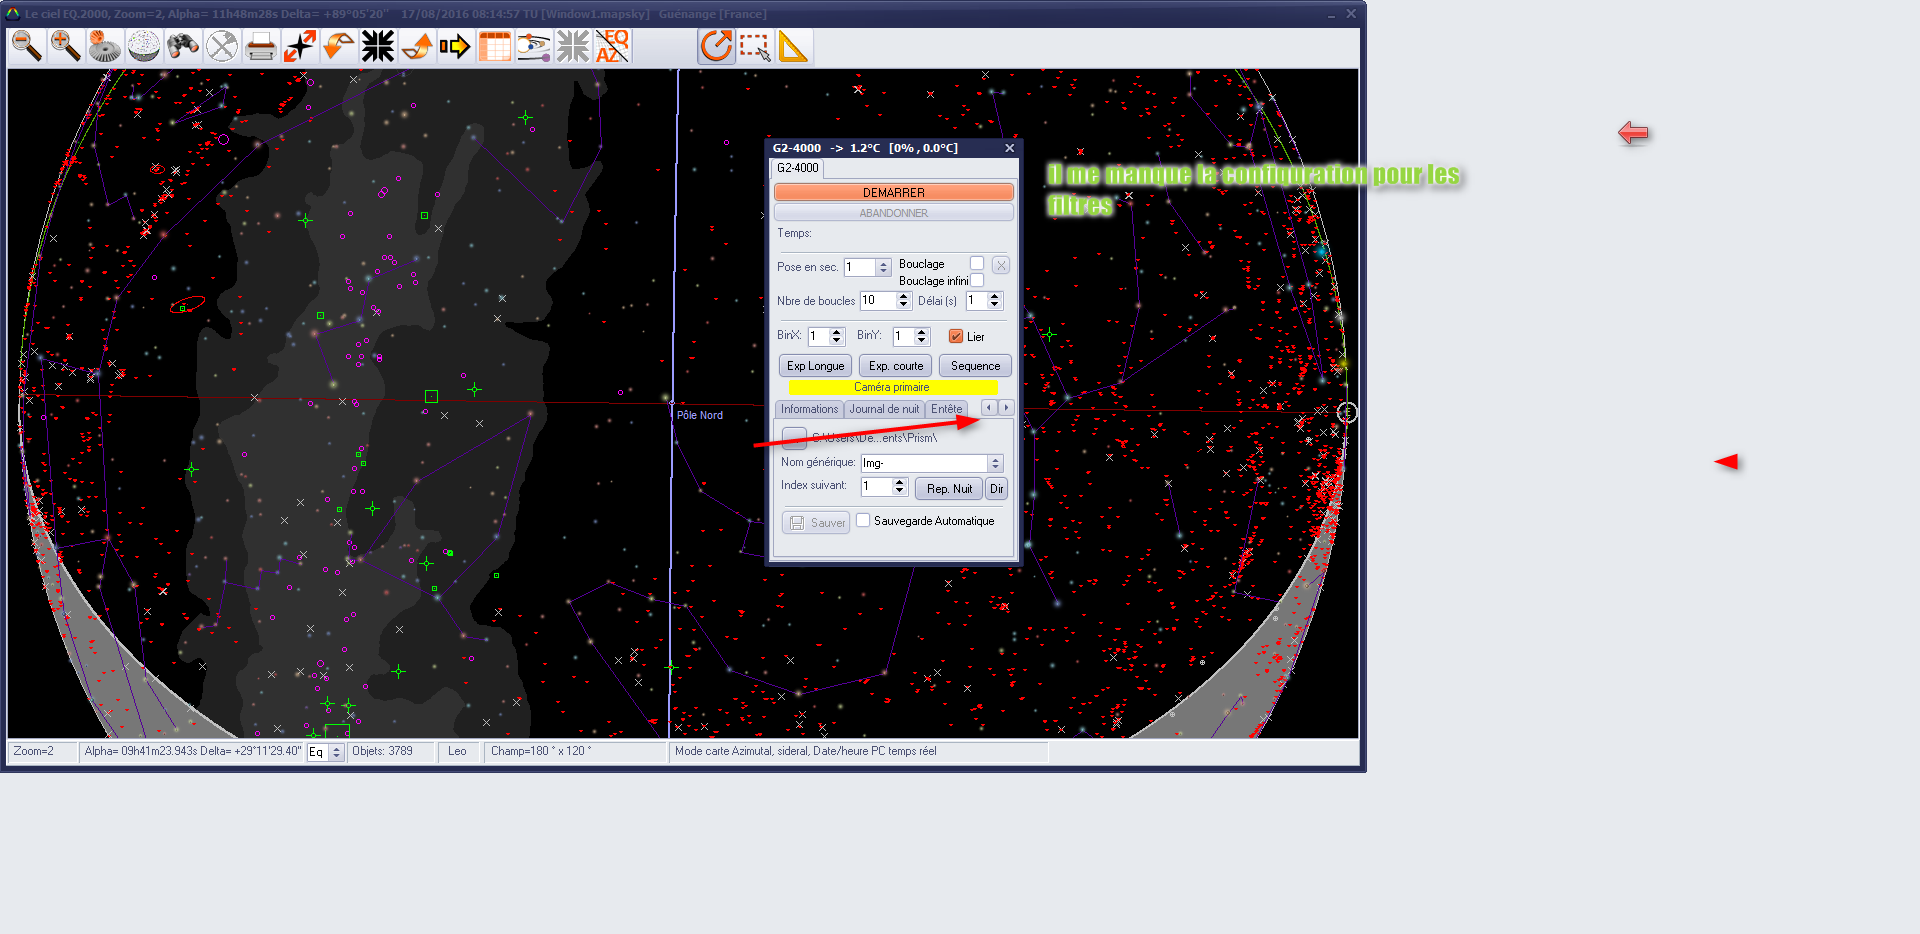
Task: Click the zoom out magnifier icon
Action: coord(27,46)
